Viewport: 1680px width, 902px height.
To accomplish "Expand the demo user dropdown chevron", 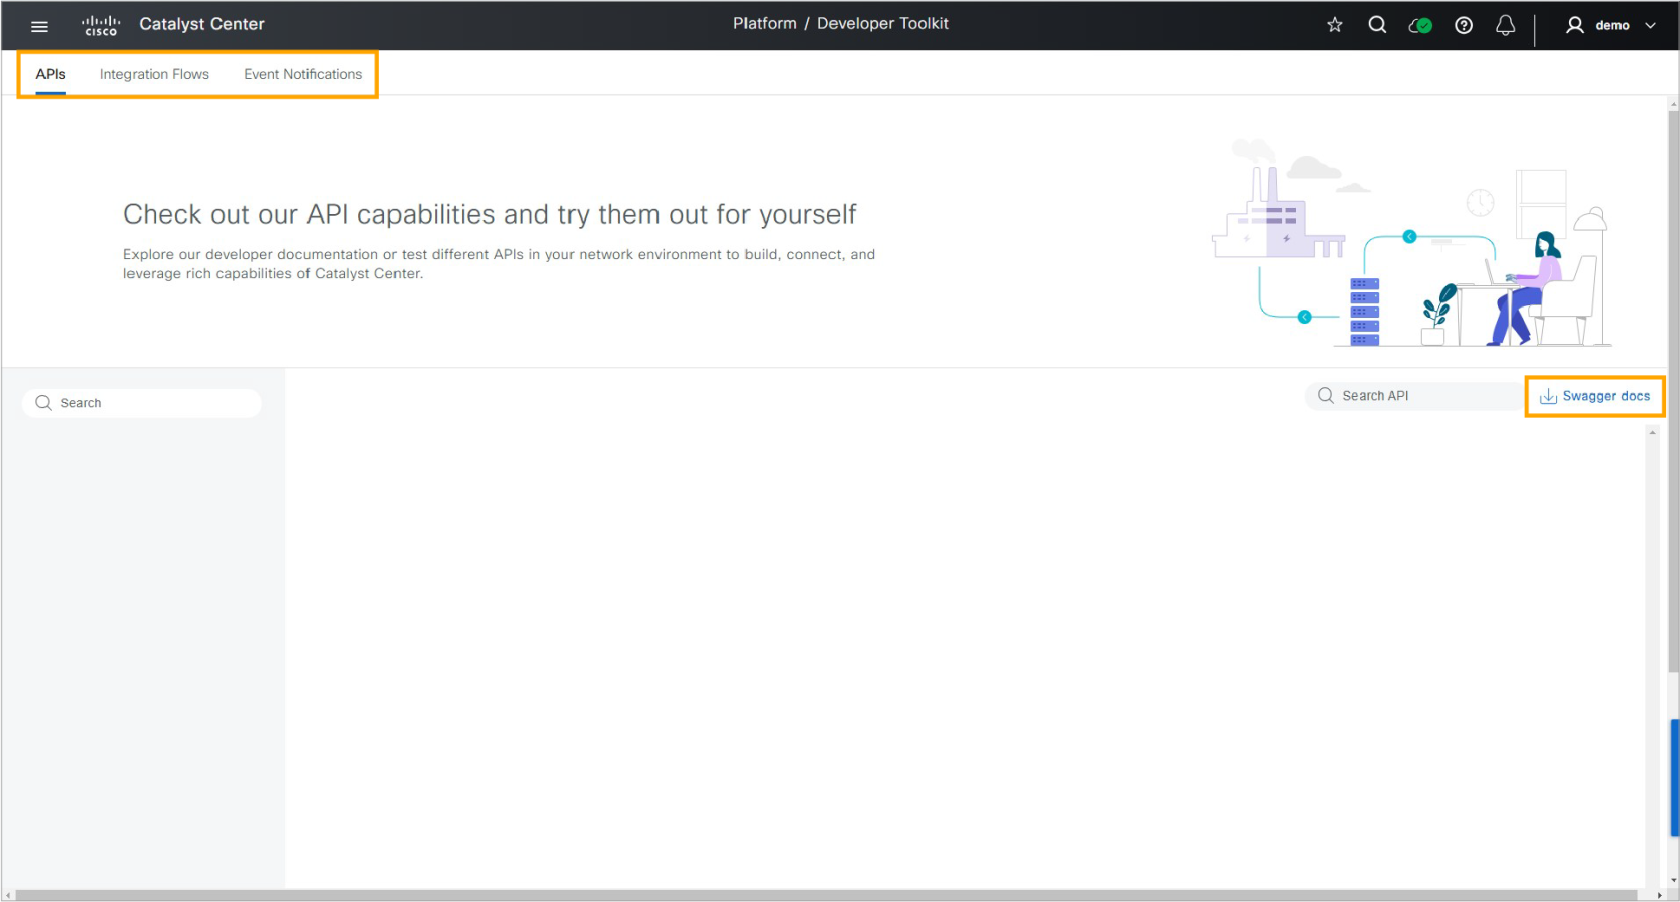I will point(1650,26).
